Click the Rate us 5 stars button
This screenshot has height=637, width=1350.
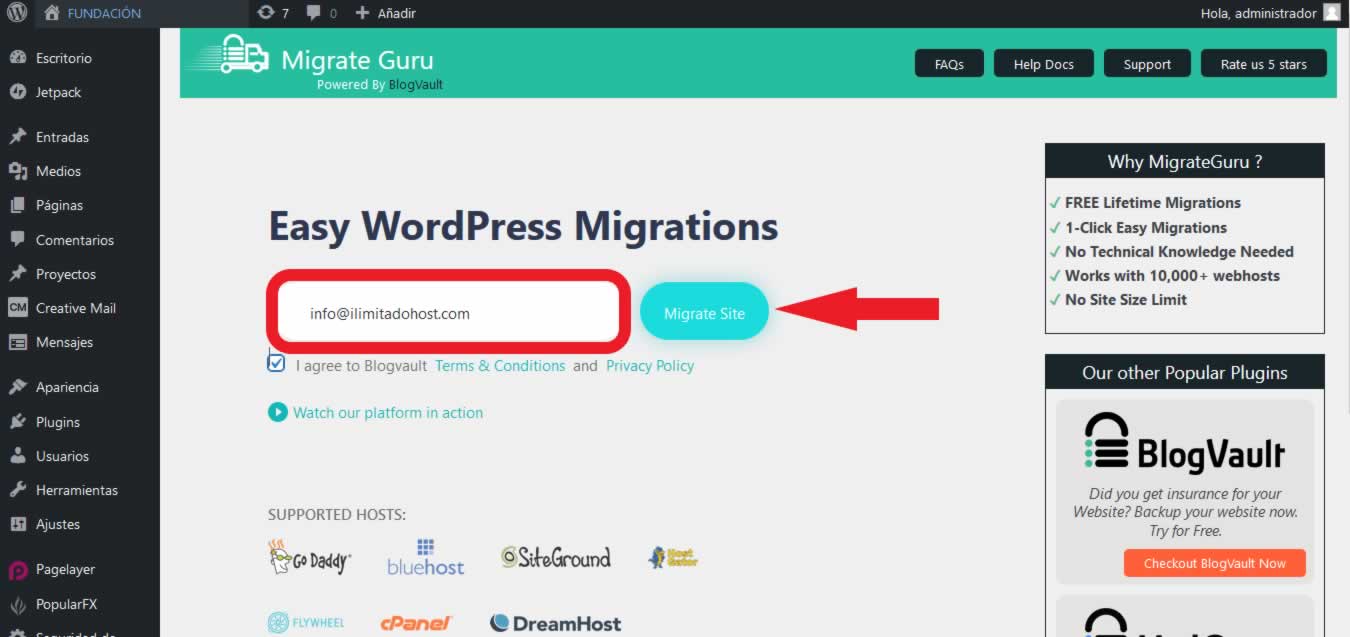point(1263,64)
